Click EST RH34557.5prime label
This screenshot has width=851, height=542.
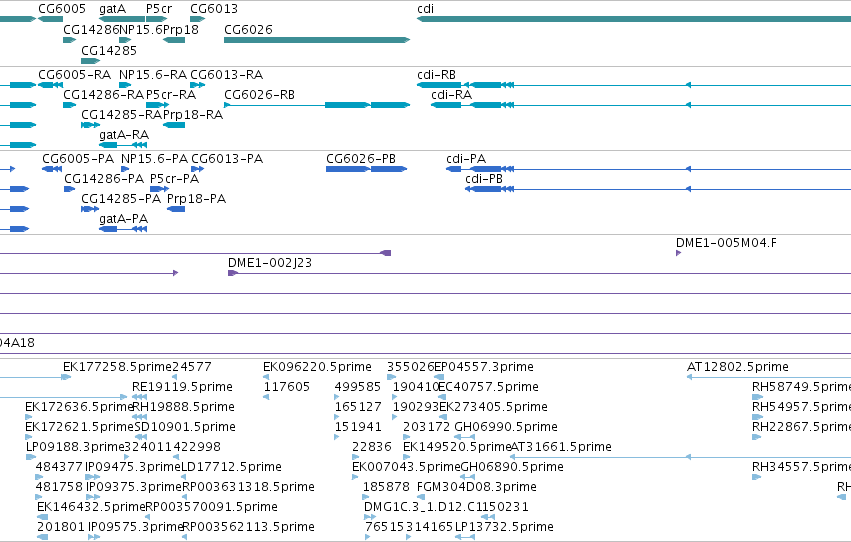tap(801, 467)
